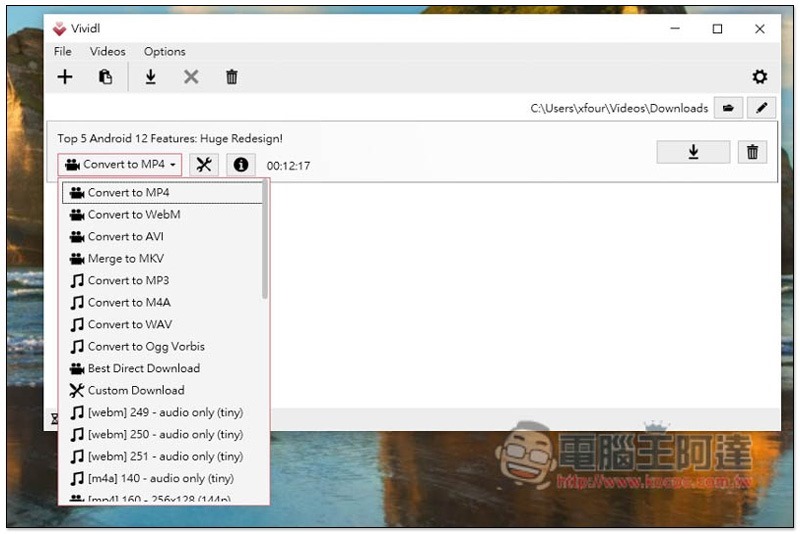Open the downloads folder icon
Image resolution: width=800 pixels, height=534 pixels.
728,108
